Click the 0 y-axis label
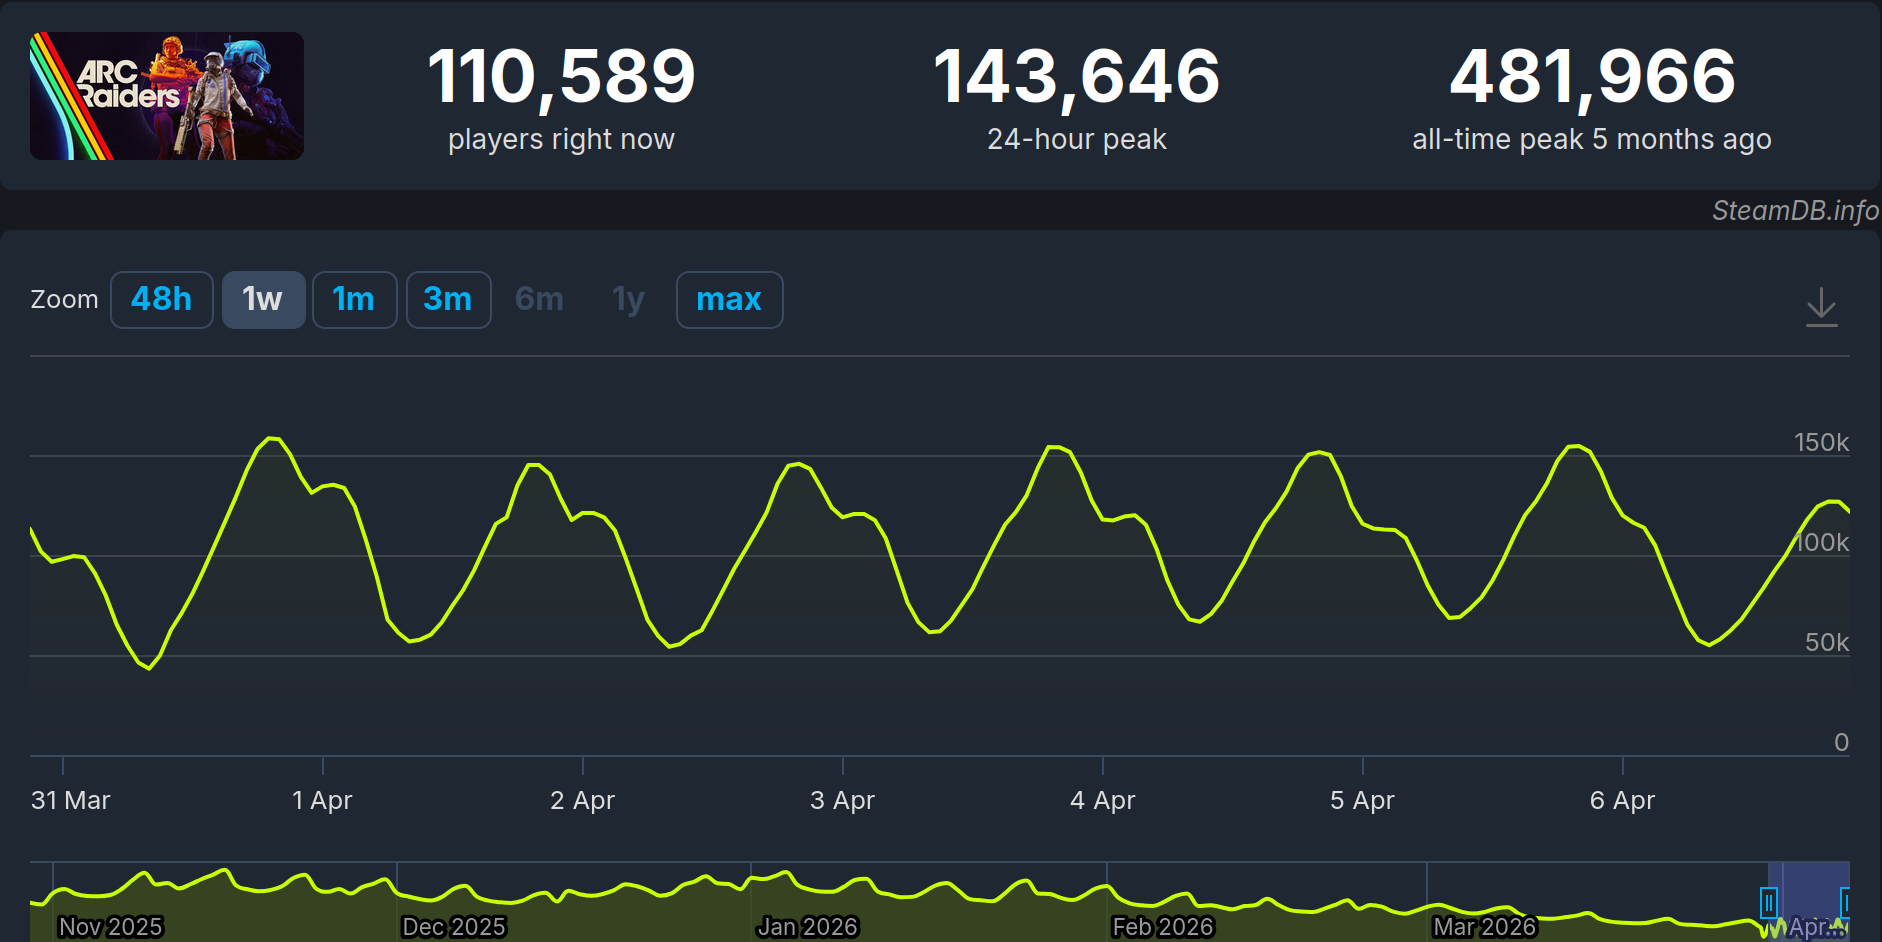 [x=1841, y=742]
